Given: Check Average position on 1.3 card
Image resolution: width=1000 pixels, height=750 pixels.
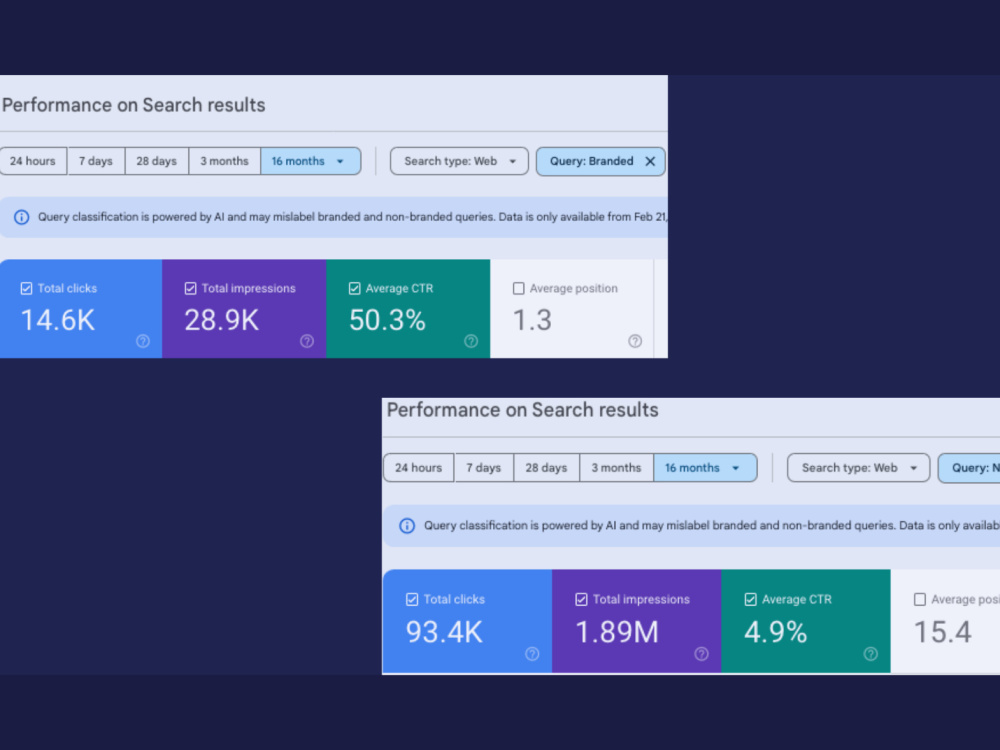Looking at the screenshot, I should pos(518,288).
